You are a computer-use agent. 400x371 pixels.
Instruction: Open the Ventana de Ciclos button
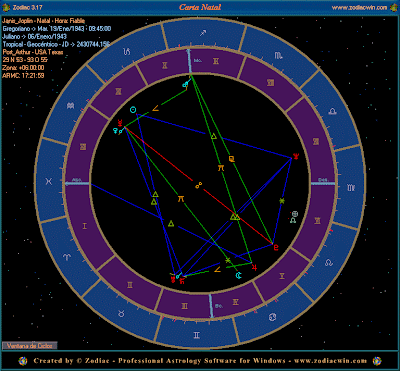(x=30, y=346)
